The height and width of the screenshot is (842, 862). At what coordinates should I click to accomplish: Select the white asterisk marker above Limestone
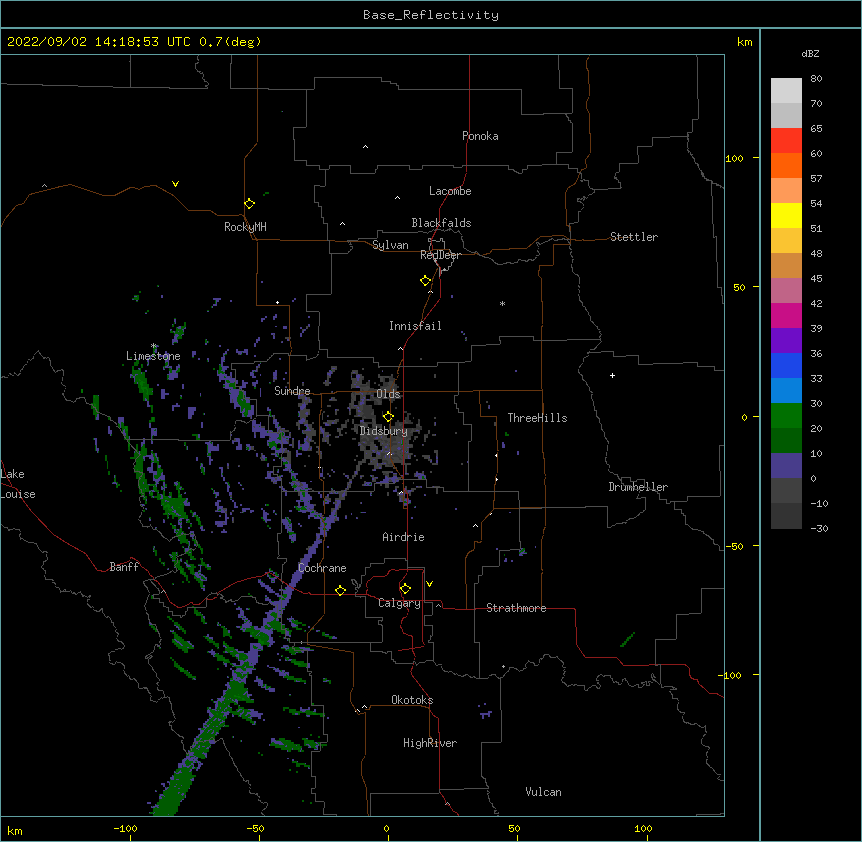[154, 346]
